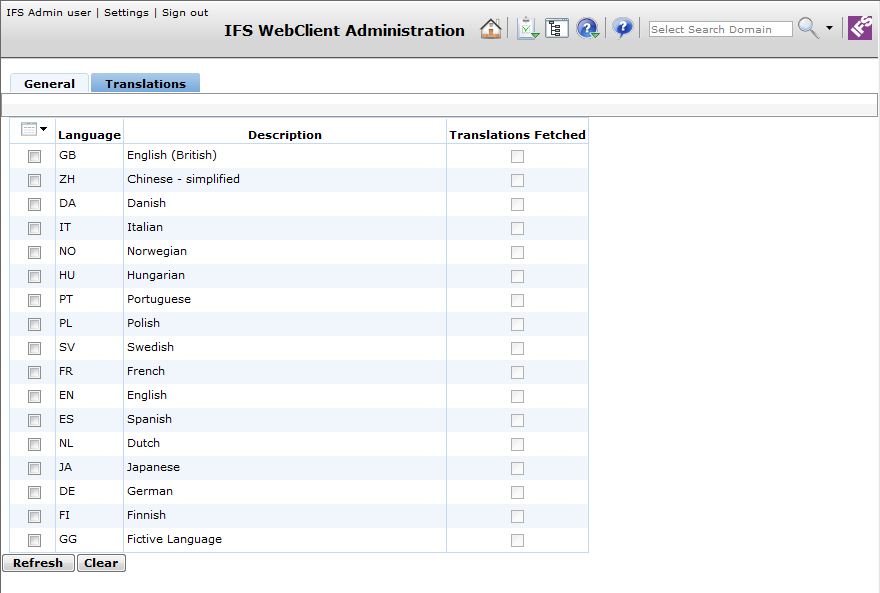880x593 pixels.
Task: Click the Sign out link
Action: (x=185, y=12)
